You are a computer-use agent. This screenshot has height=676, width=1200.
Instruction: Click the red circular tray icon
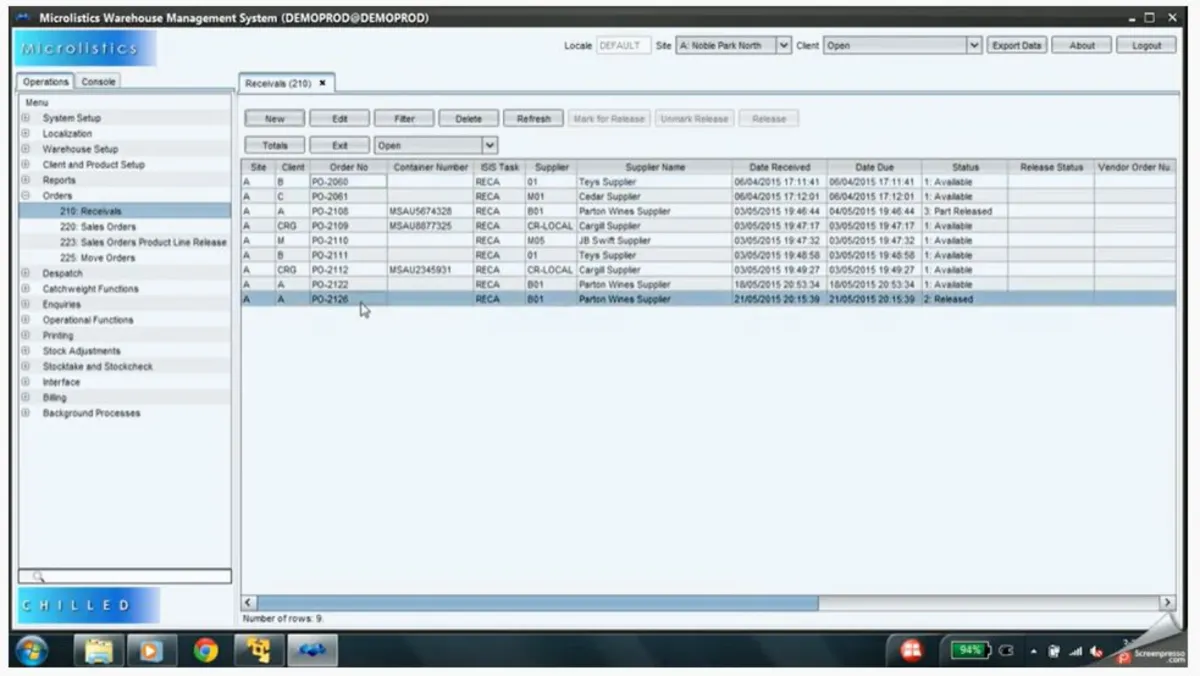pos(911,651)
